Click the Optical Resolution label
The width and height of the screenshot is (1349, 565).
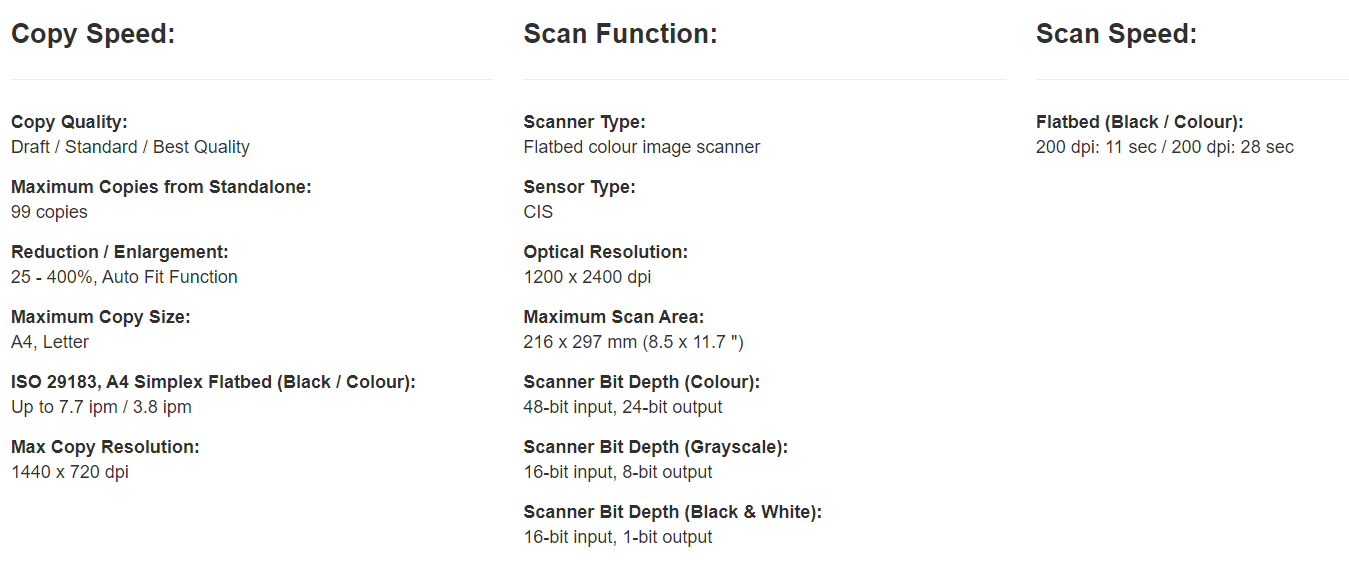click(605, 252)
